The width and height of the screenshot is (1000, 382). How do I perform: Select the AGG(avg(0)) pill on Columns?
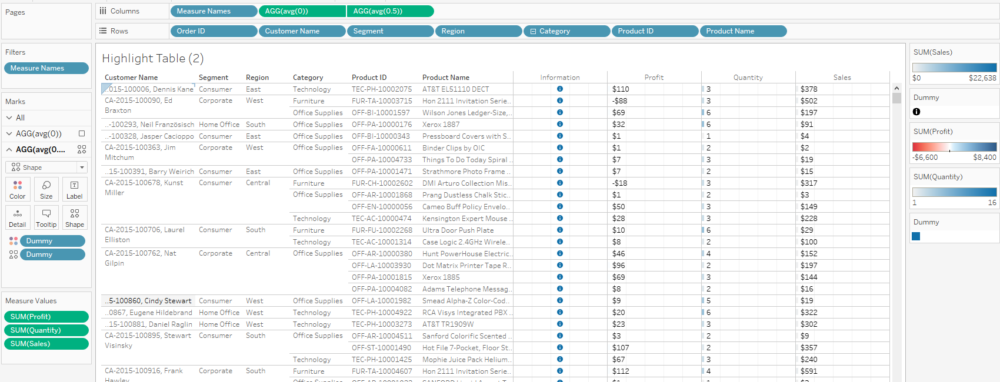(x=302, y=11)
